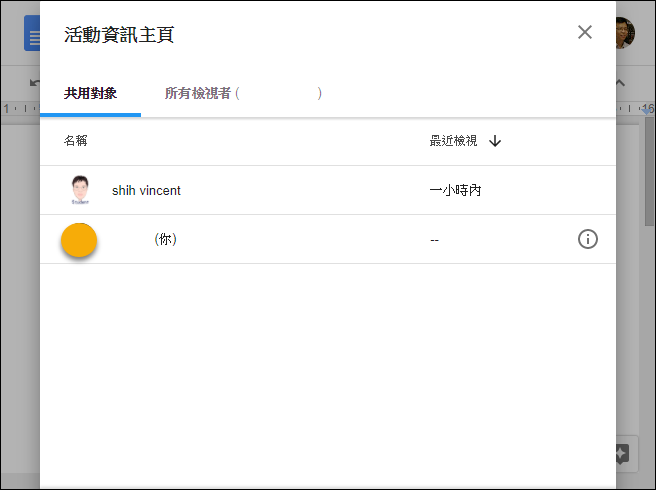Click the Docs vertical scrollbar

pos(649,172)
